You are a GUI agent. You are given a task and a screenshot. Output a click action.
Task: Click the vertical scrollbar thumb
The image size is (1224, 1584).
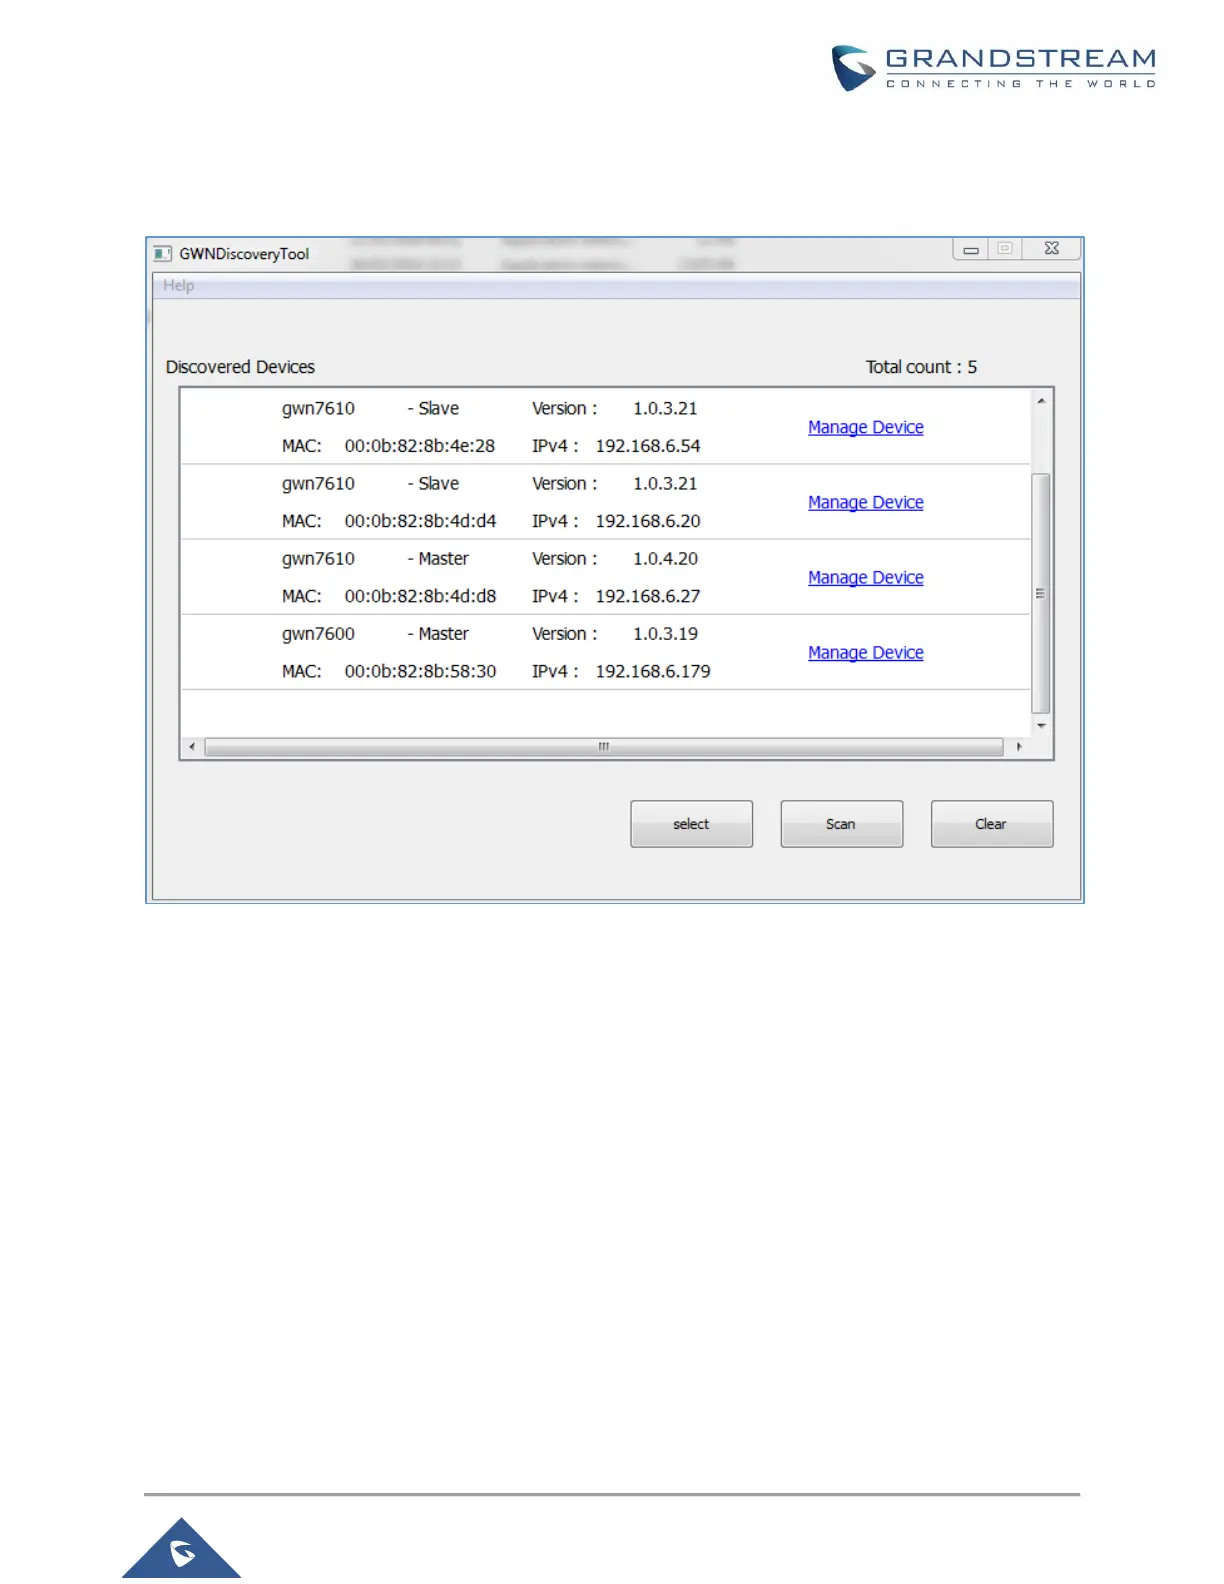pyautogui.click(x=1041, y=593)
